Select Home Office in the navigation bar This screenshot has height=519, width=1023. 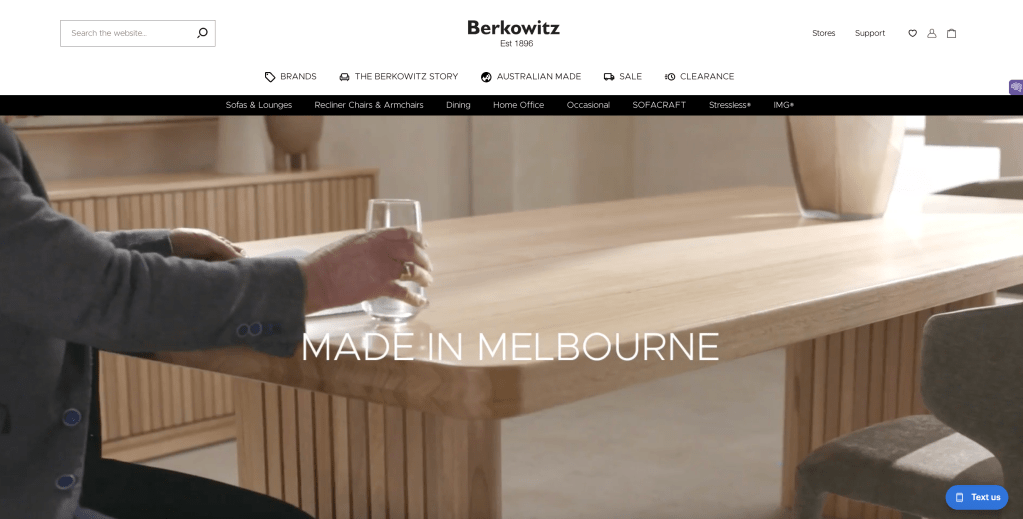[x=519, y=105]
